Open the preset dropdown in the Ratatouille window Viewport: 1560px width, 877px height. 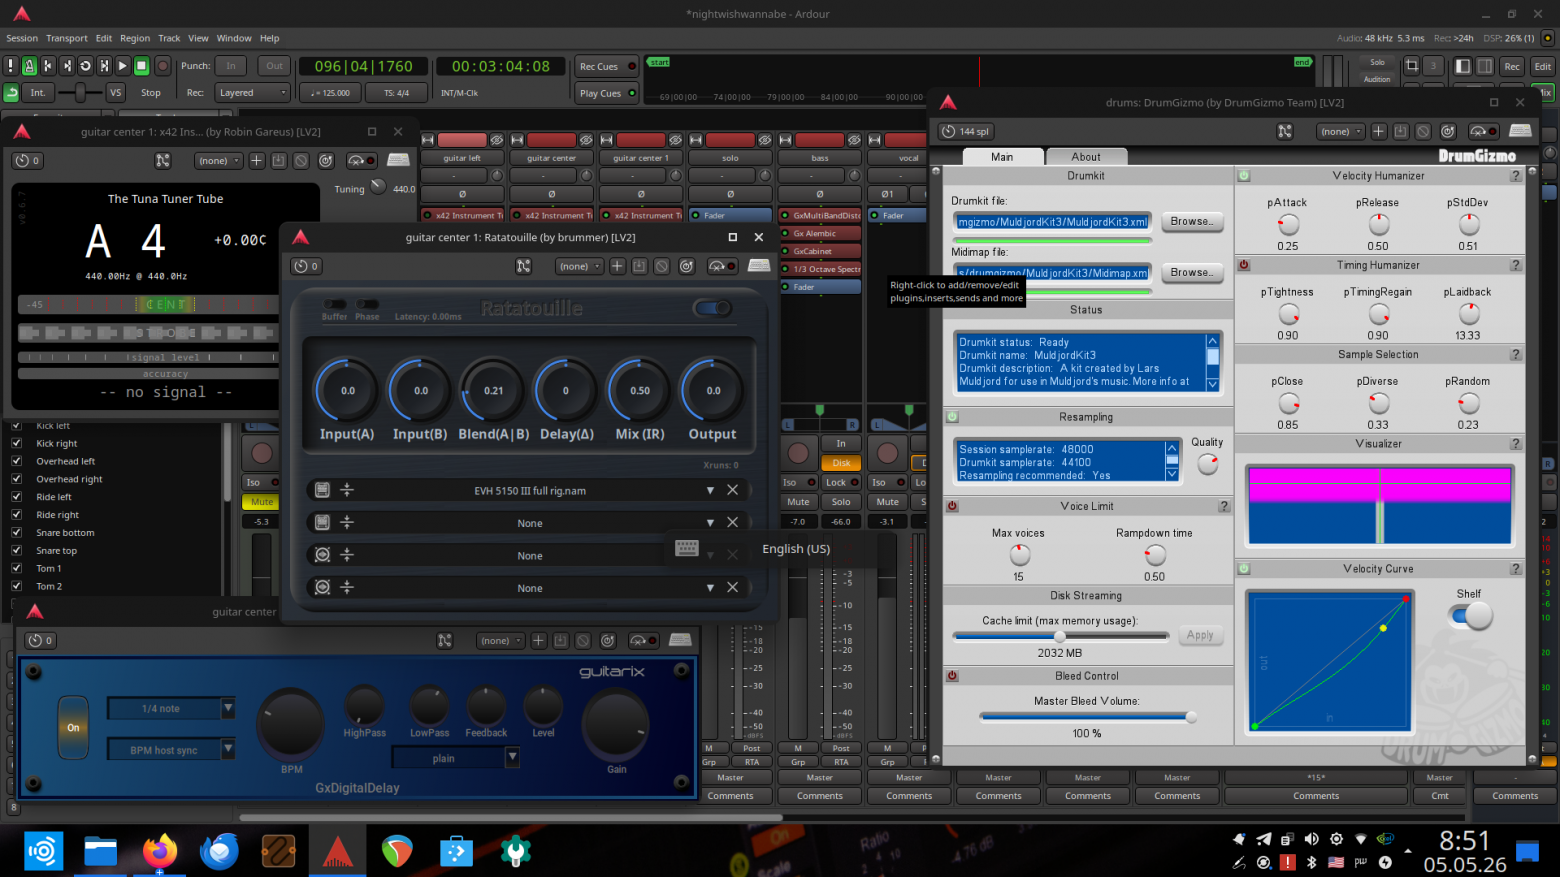pos(579,266)
